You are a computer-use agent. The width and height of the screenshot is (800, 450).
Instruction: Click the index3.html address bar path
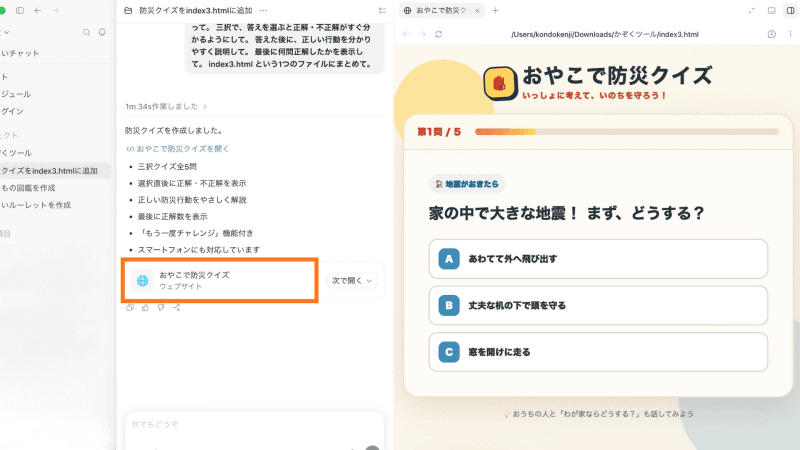pyautogui.click(x=605, y=34)
